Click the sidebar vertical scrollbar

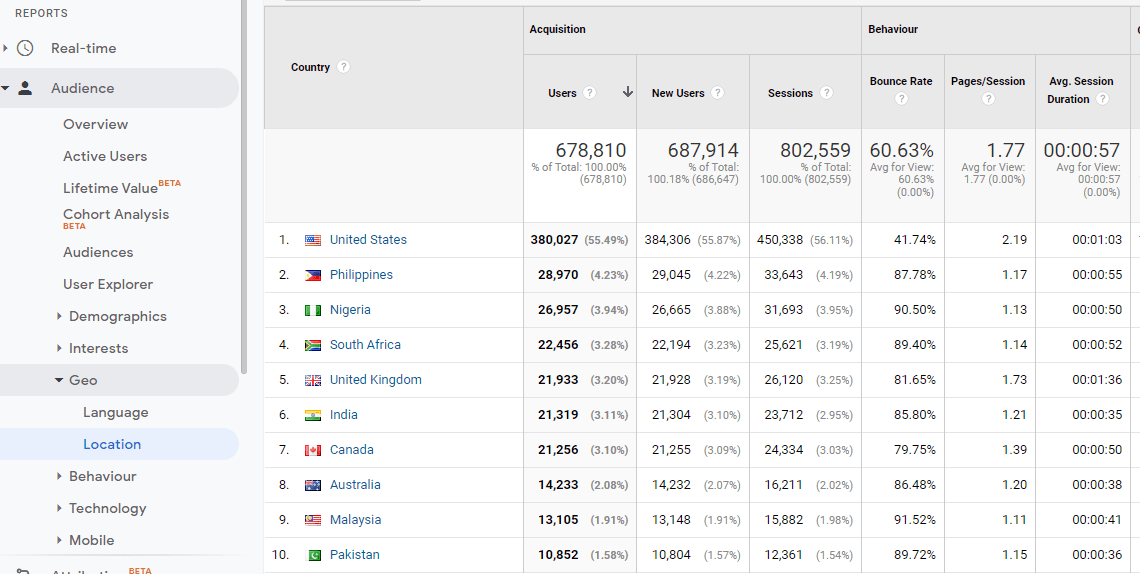(243, 180)
